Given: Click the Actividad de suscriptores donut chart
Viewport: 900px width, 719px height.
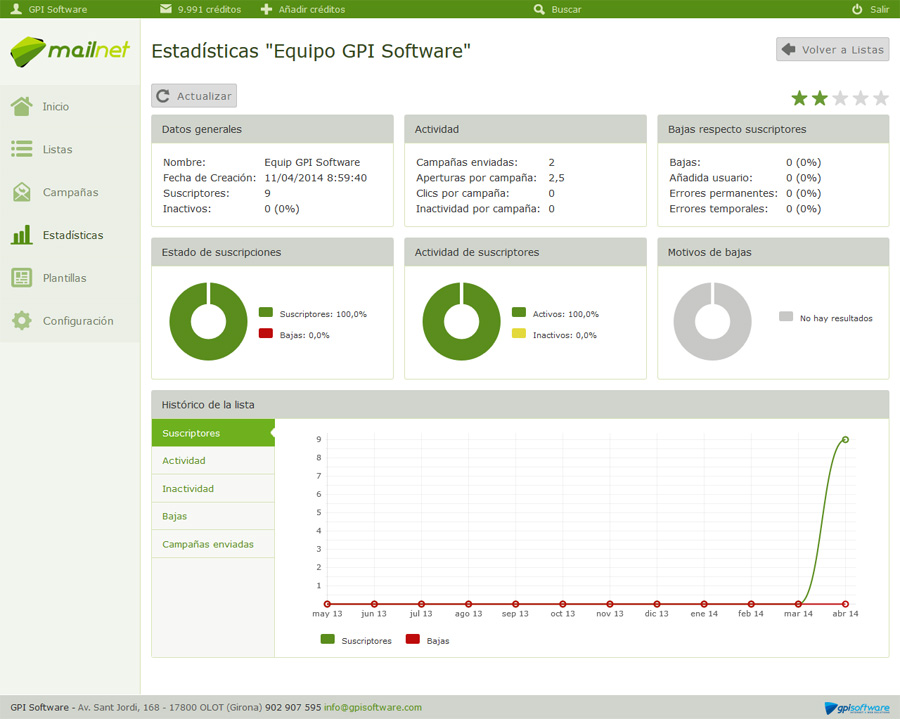Looking at the screenshot, I should pos(461,321).
